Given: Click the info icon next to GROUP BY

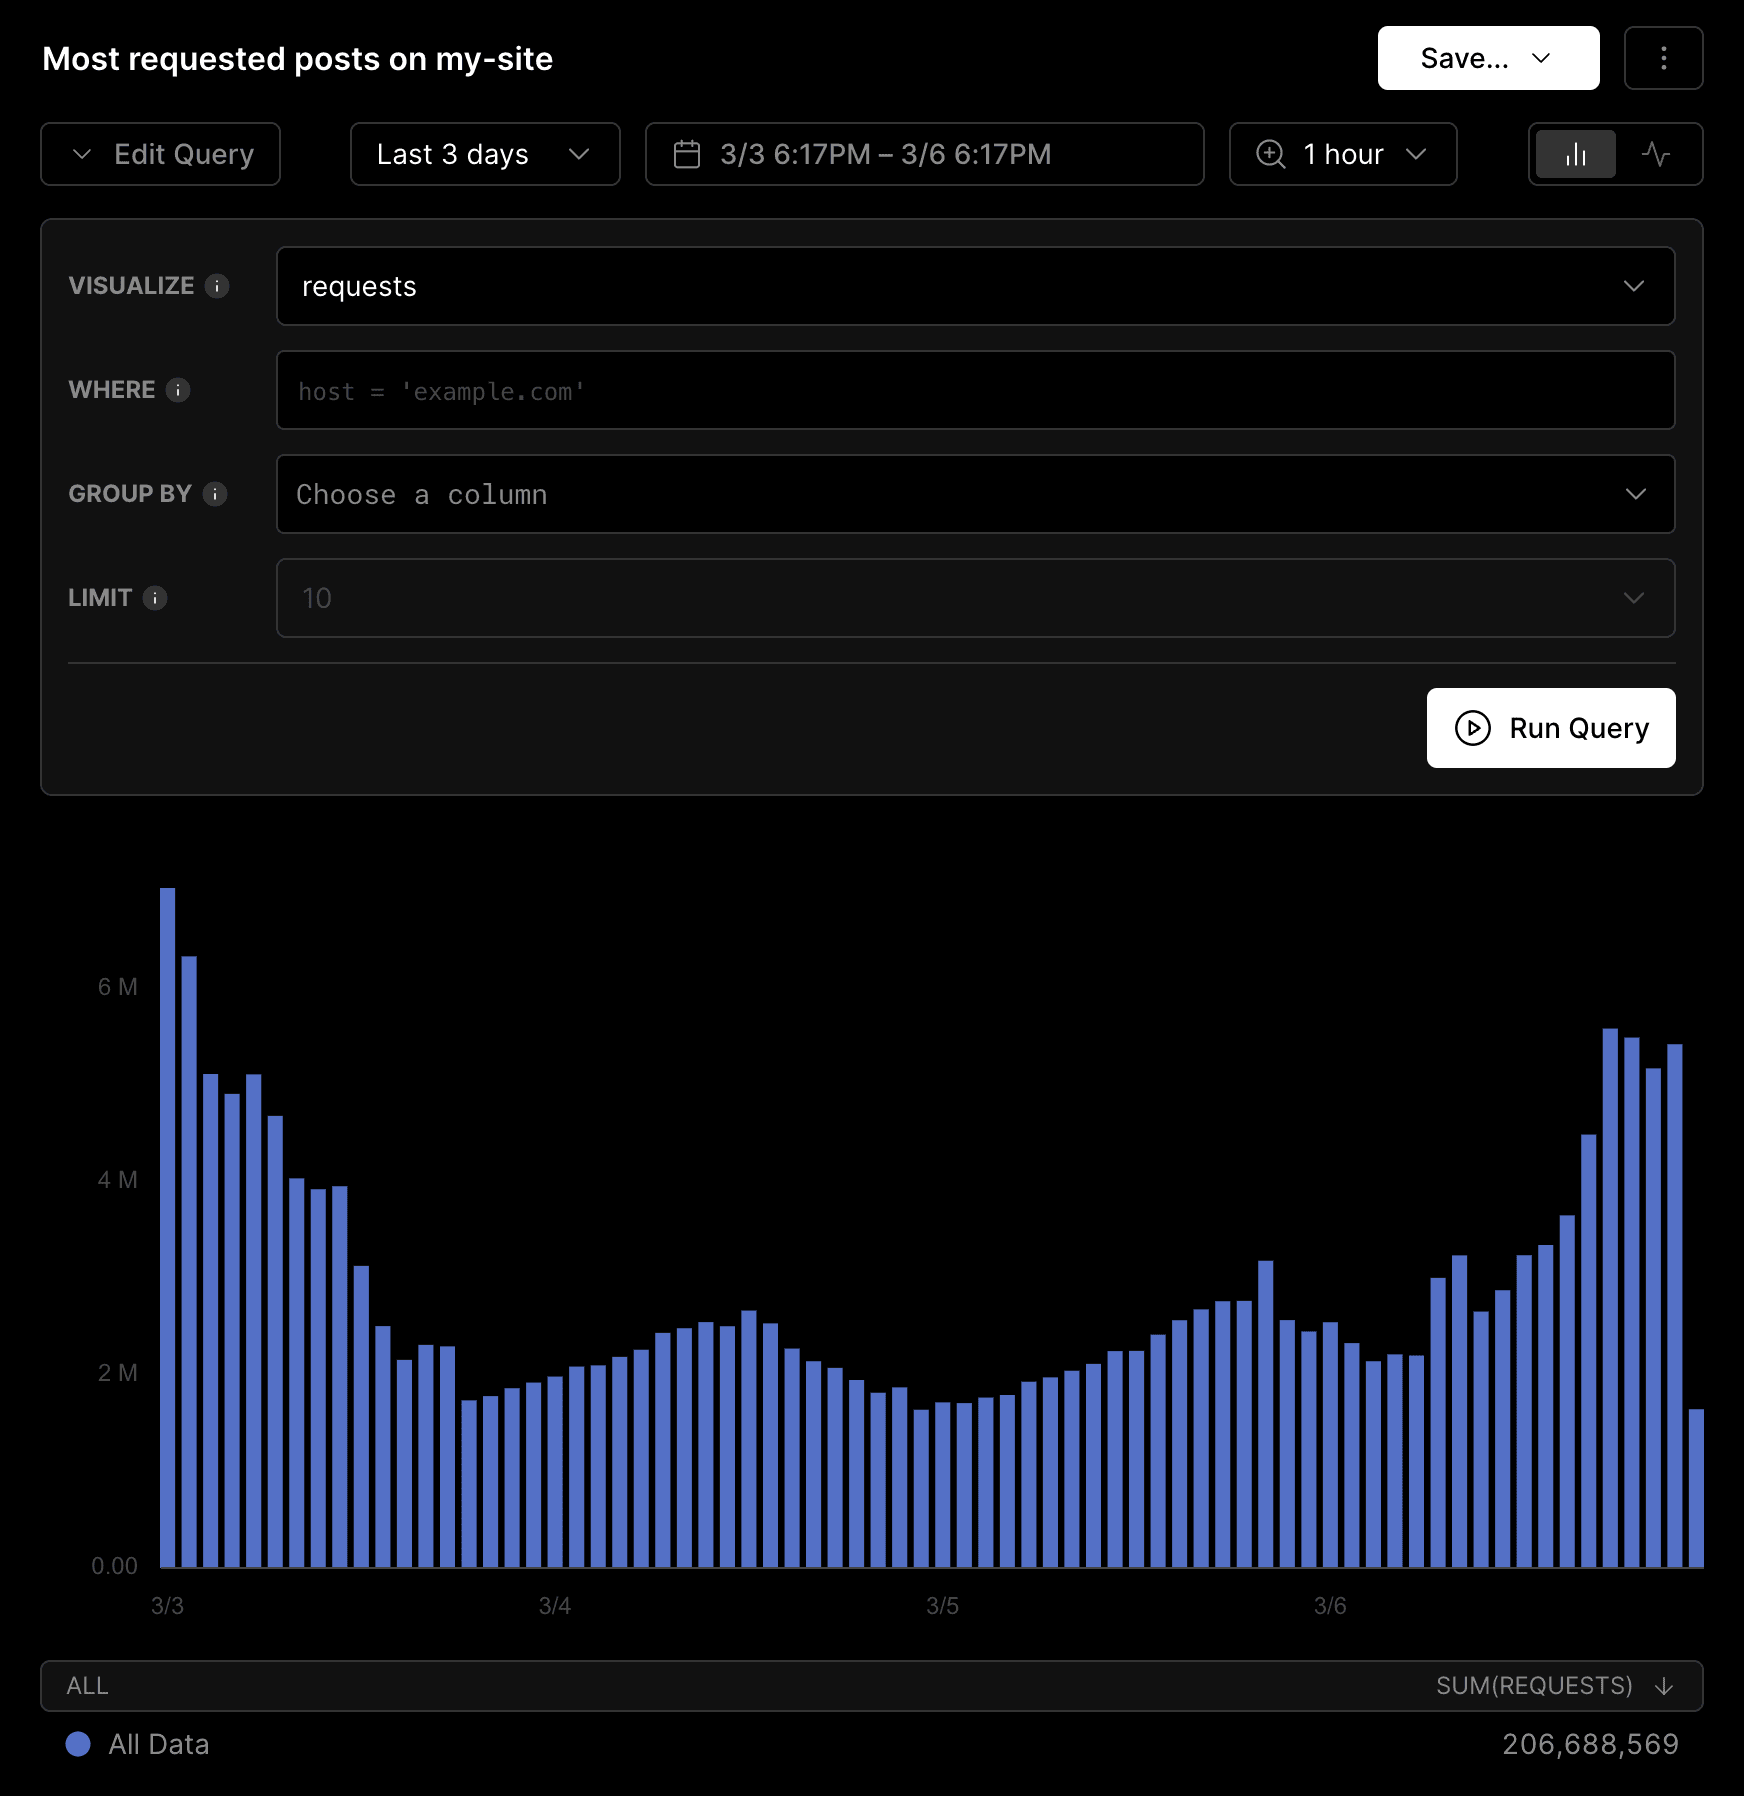Looking at the screenshot, I should point(215,494).
